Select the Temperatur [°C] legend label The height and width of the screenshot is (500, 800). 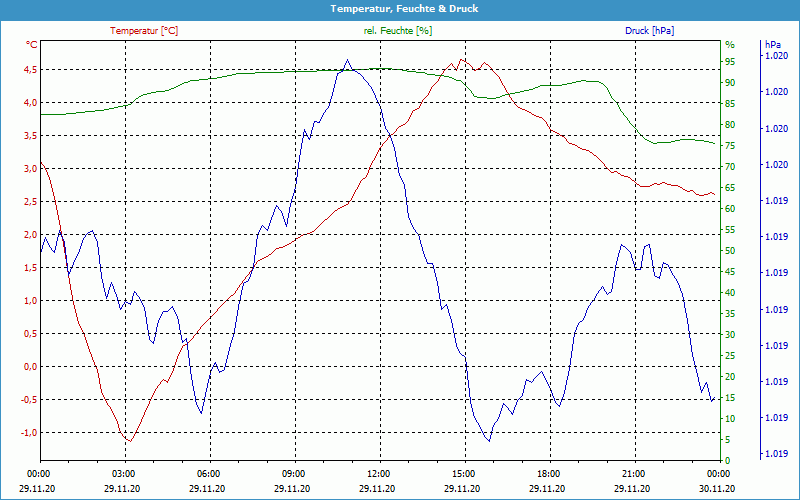coord(144,31)
